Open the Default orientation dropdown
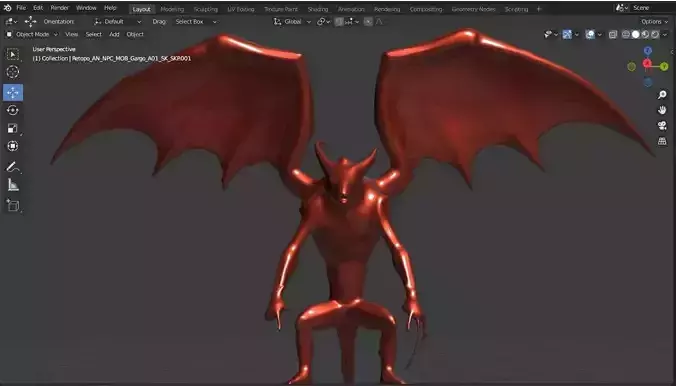This screenshot has width=676, height=386. click(x=117, y=22)
